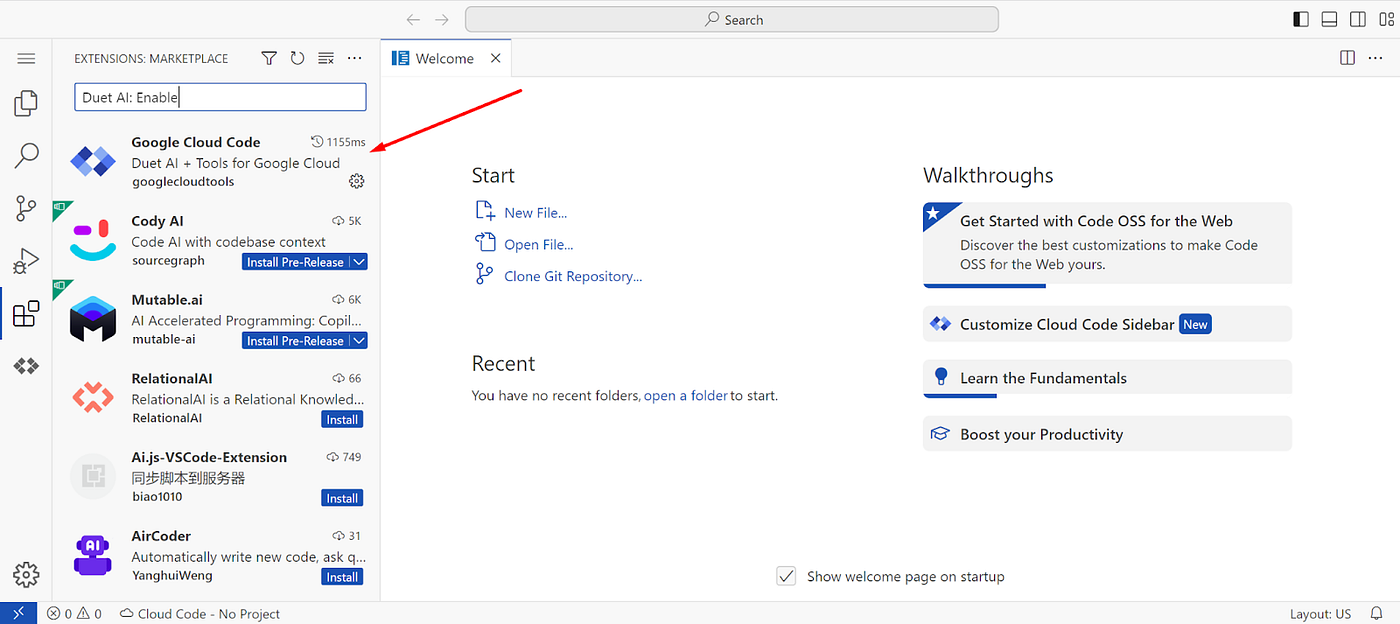Click Clone Git Repository... link

573,276
